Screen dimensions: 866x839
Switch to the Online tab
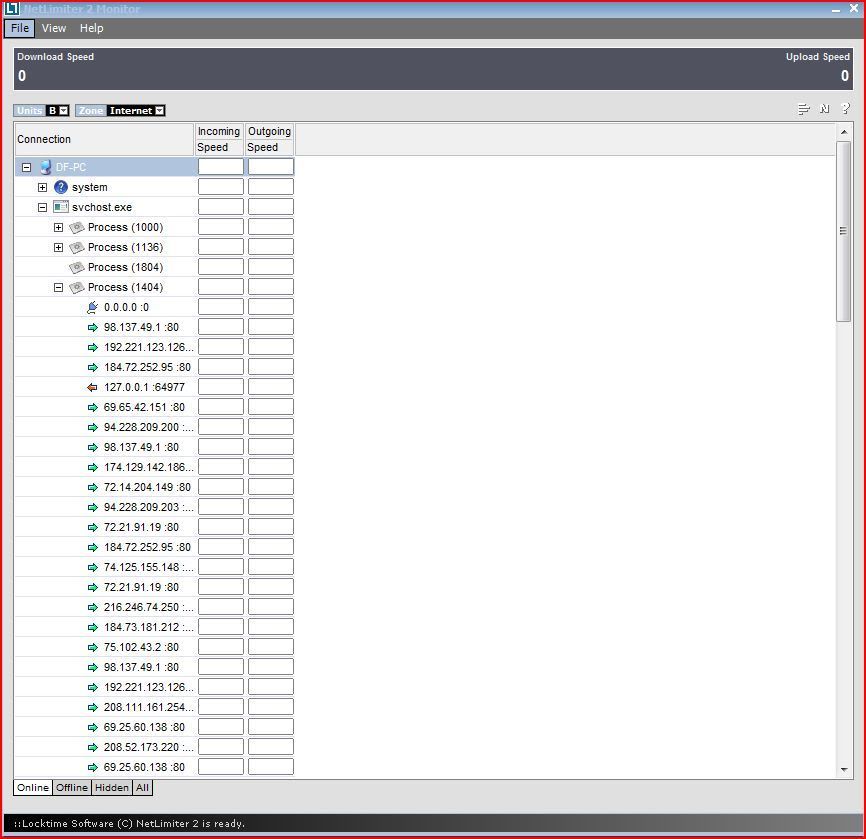(x=33, y=787)
